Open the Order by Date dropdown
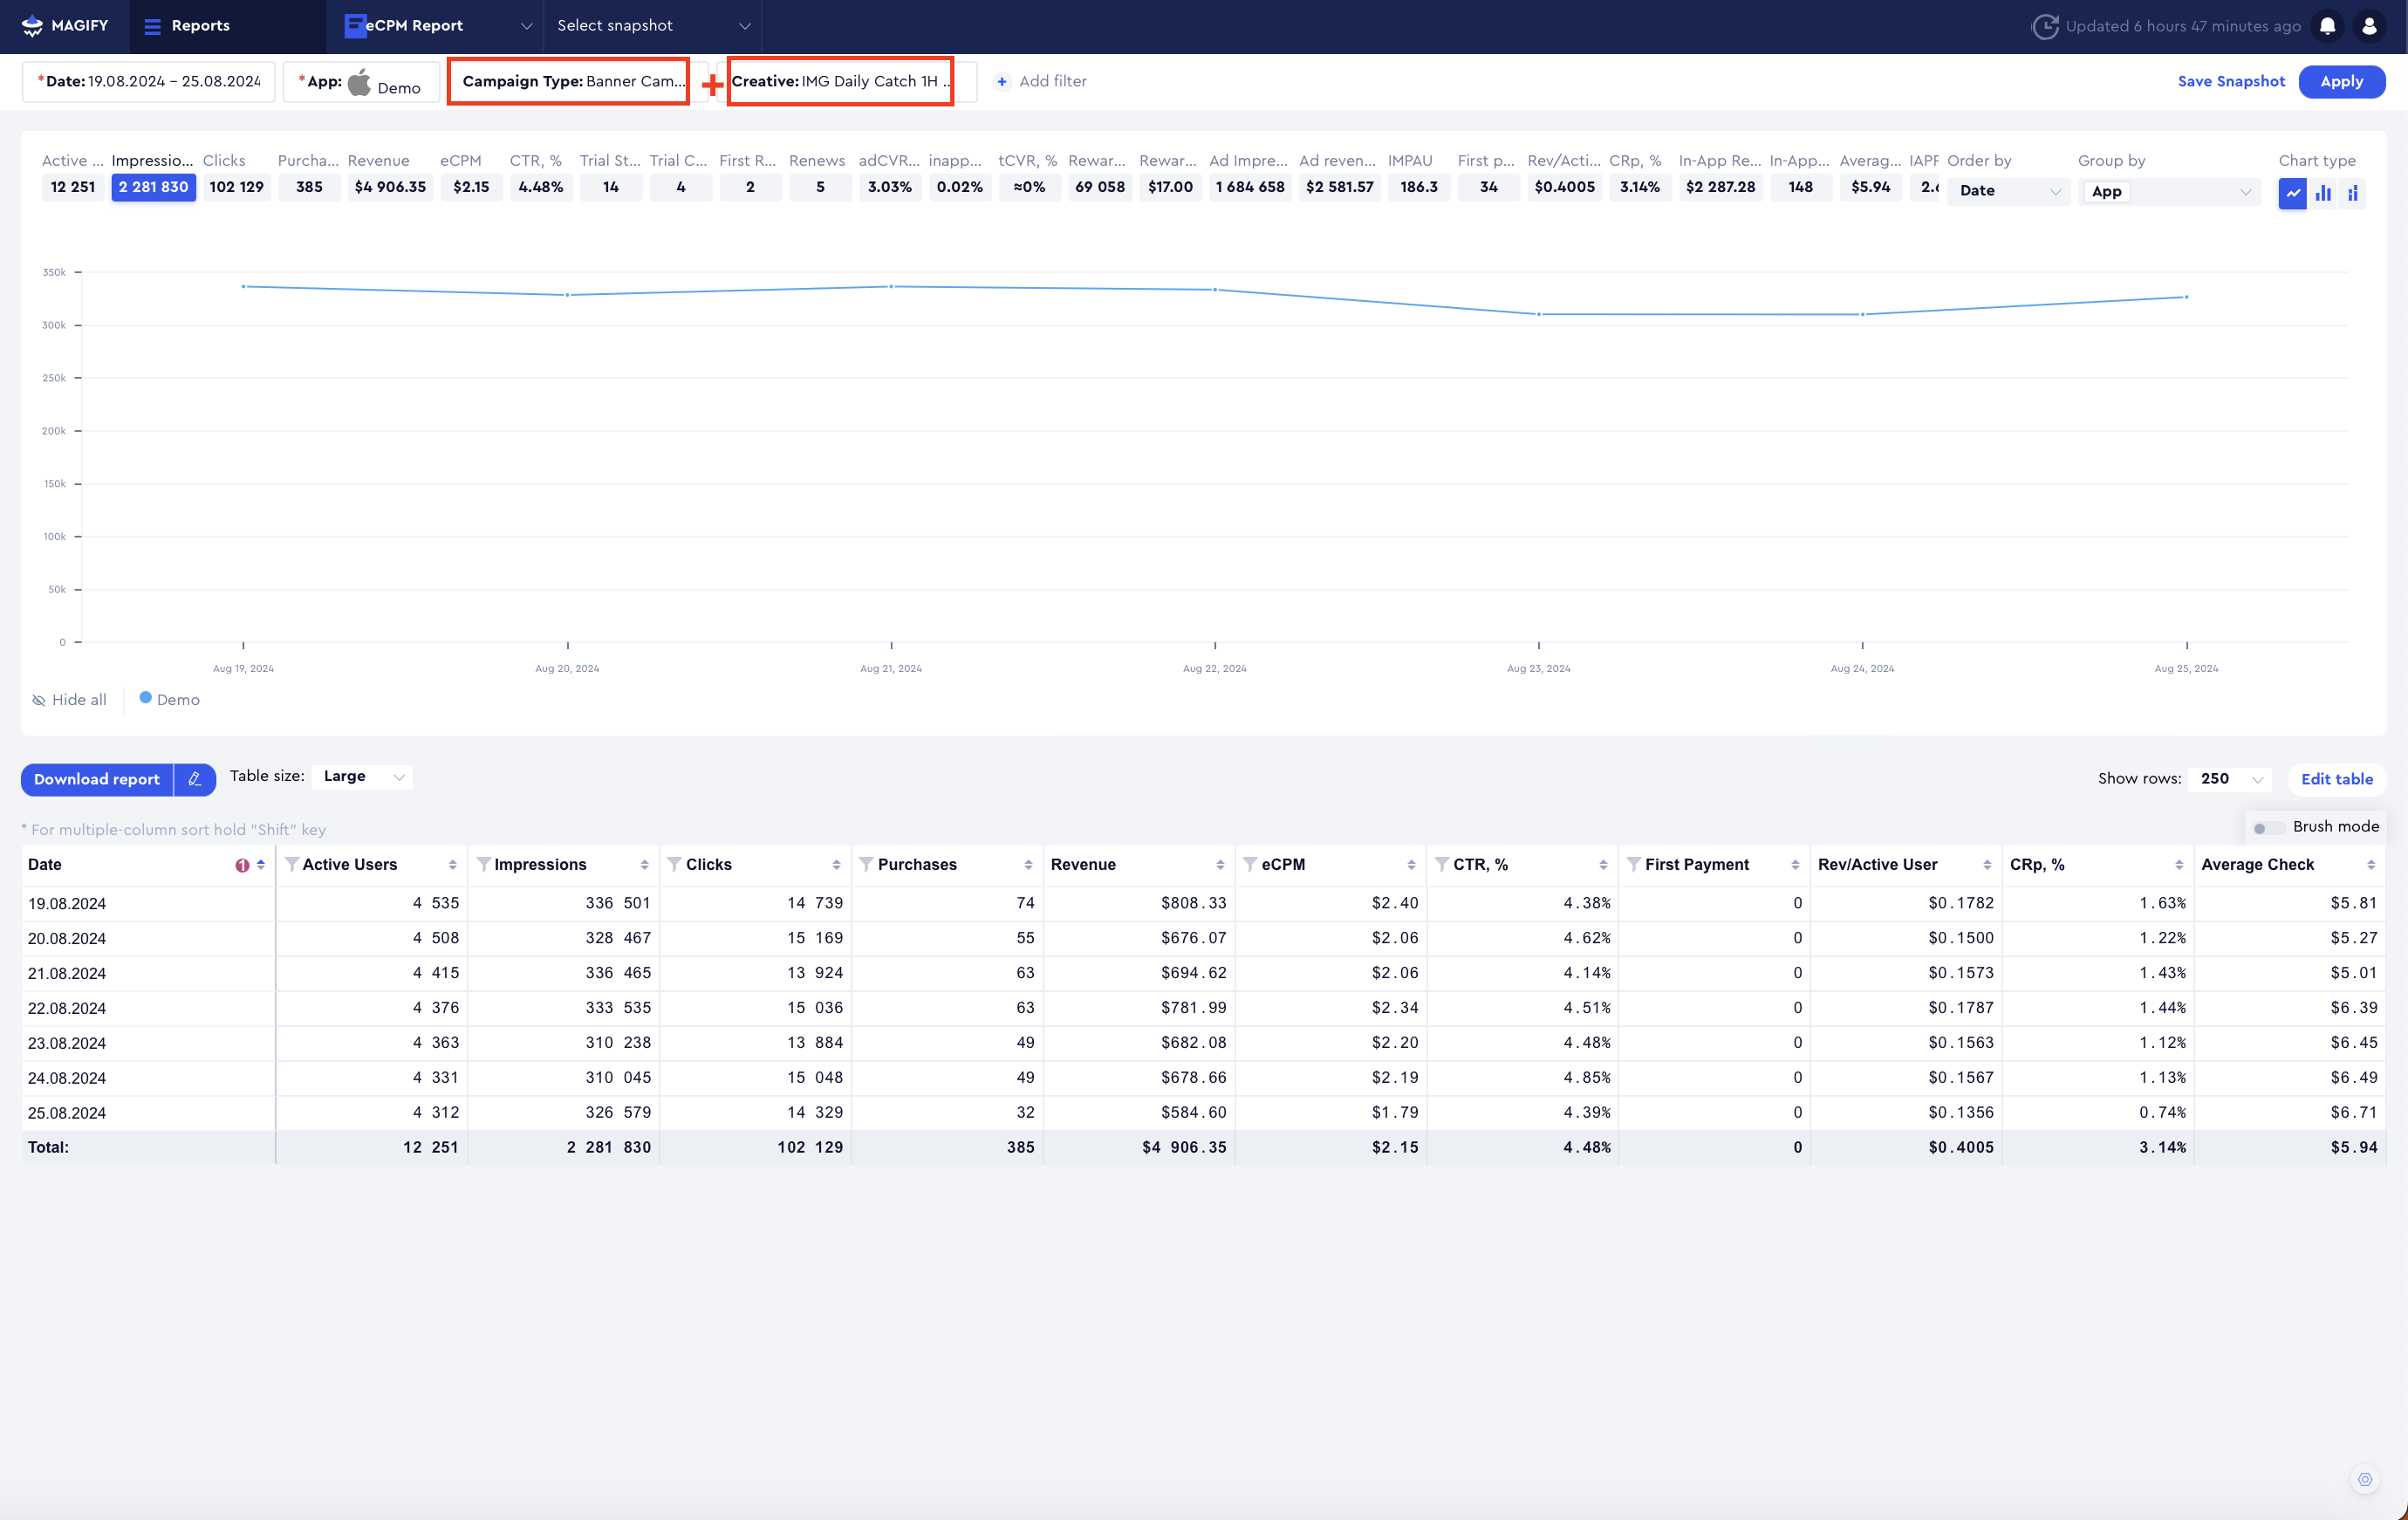 (2008, 191)
